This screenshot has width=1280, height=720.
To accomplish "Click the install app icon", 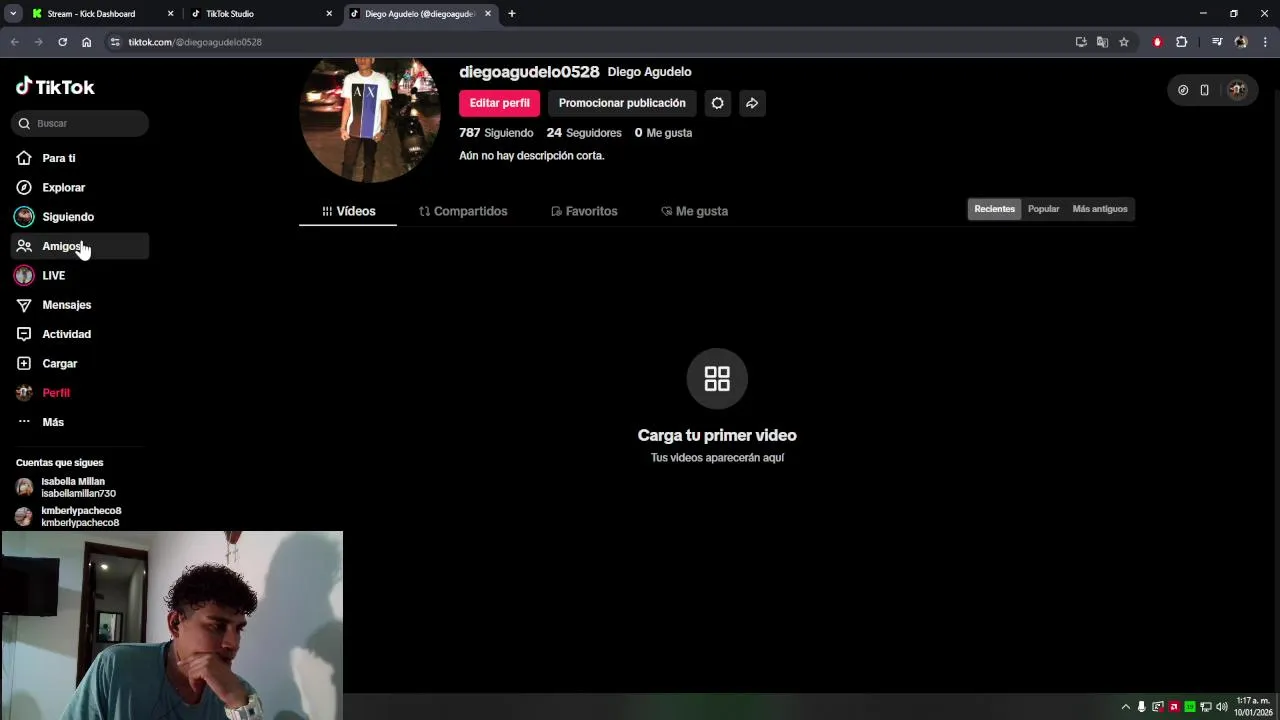I will (1081, 42).
